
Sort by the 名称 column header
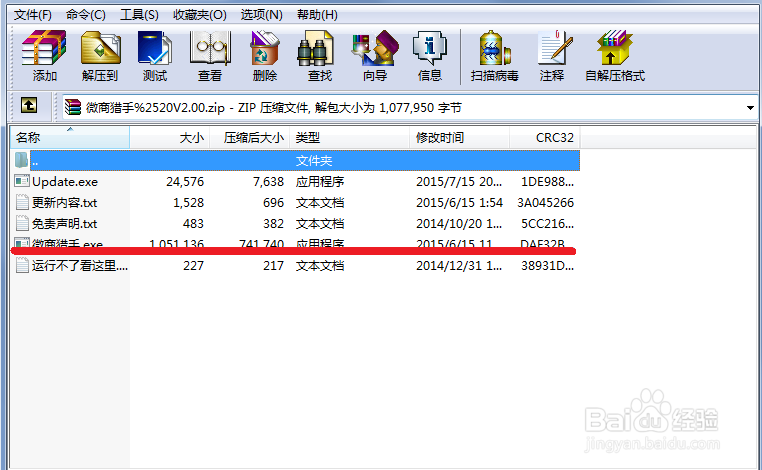click(x=70, y=138)
